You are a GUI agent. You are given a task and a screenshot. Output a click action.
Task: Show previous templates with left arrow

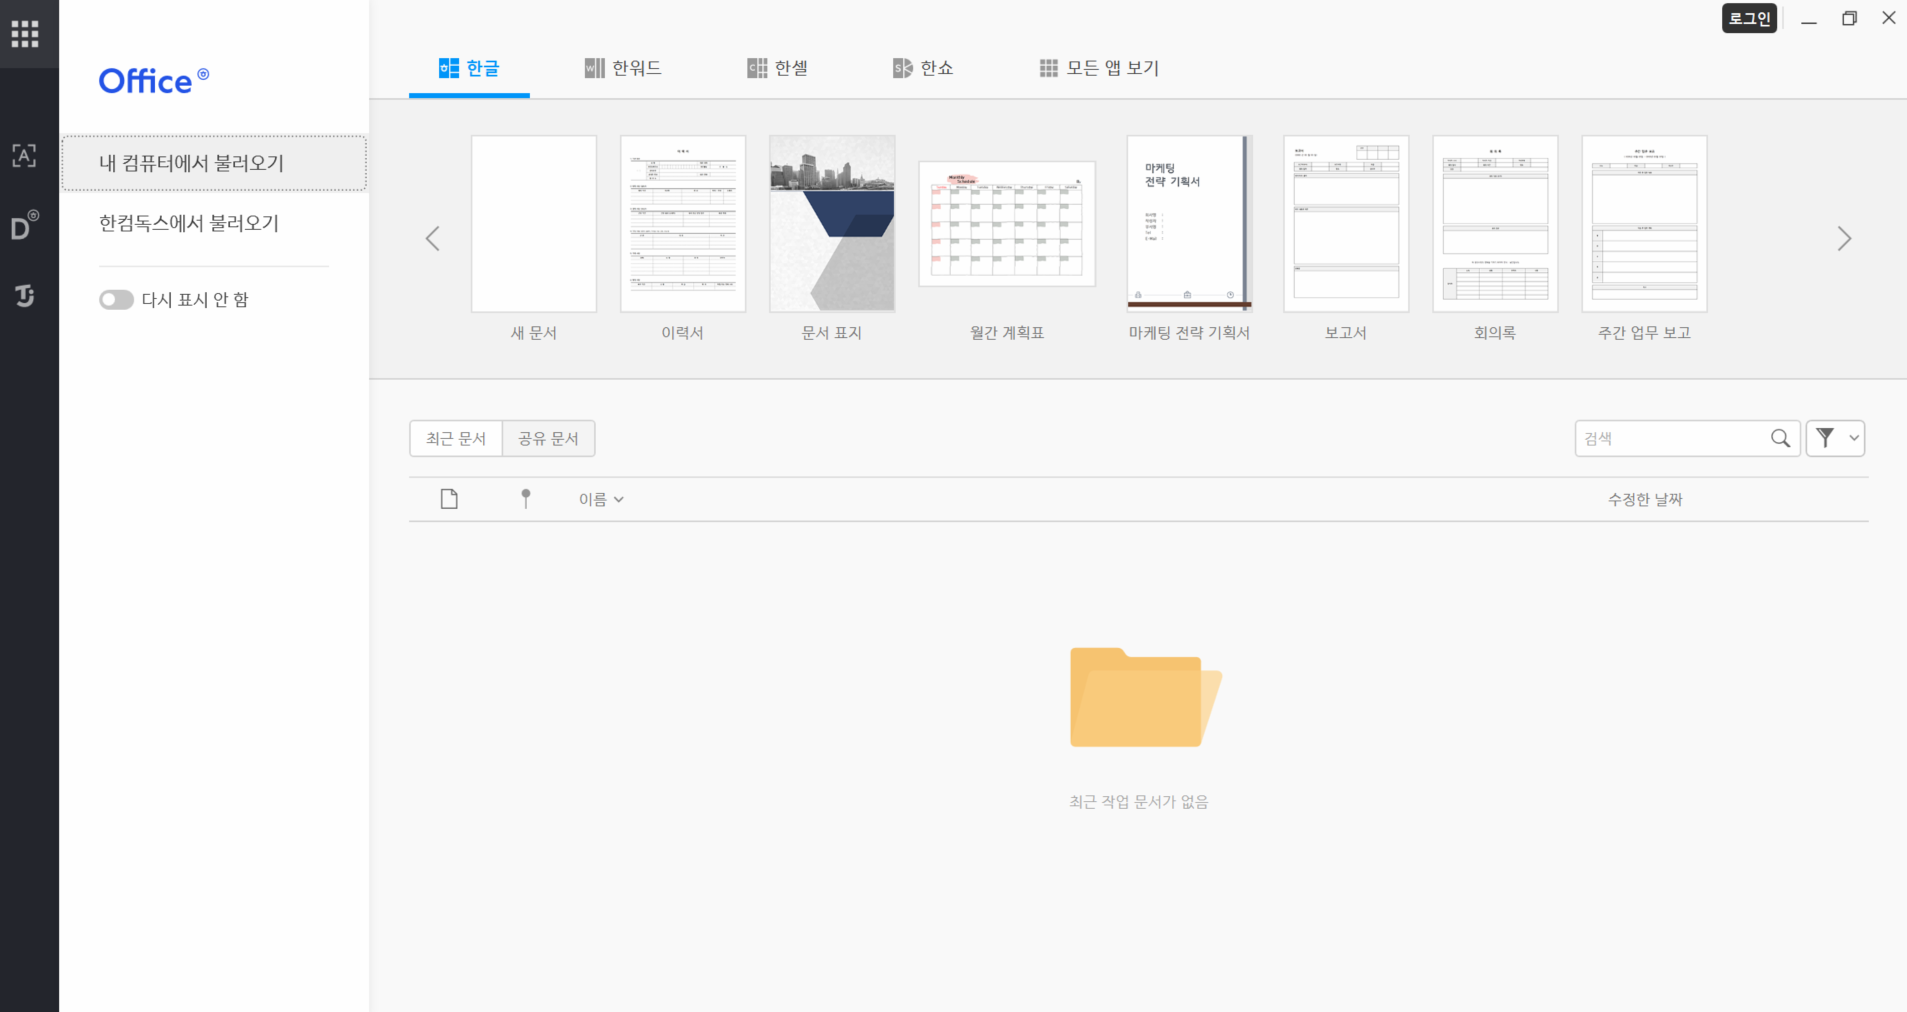click(433, 239)
